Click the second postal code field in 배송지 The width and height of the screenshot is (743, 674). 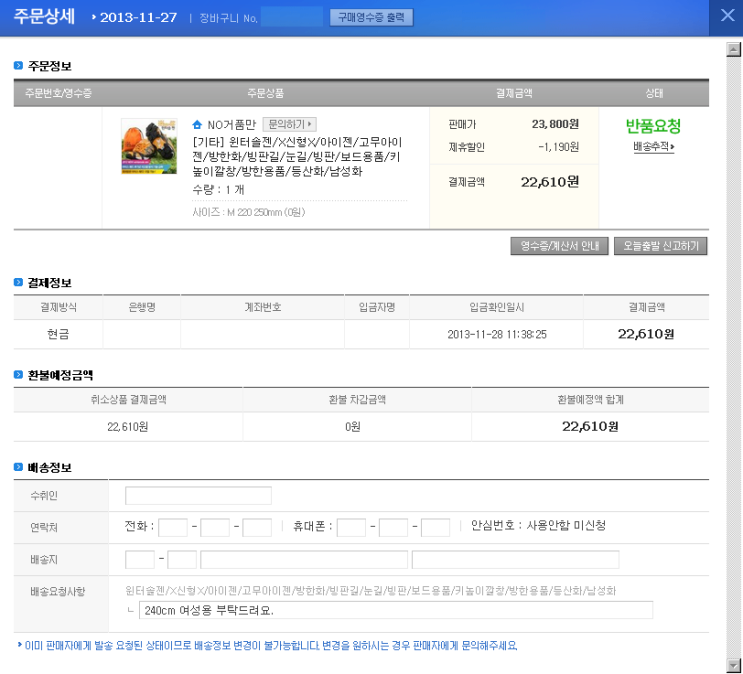pyautogui.click(x=182, y=559)
